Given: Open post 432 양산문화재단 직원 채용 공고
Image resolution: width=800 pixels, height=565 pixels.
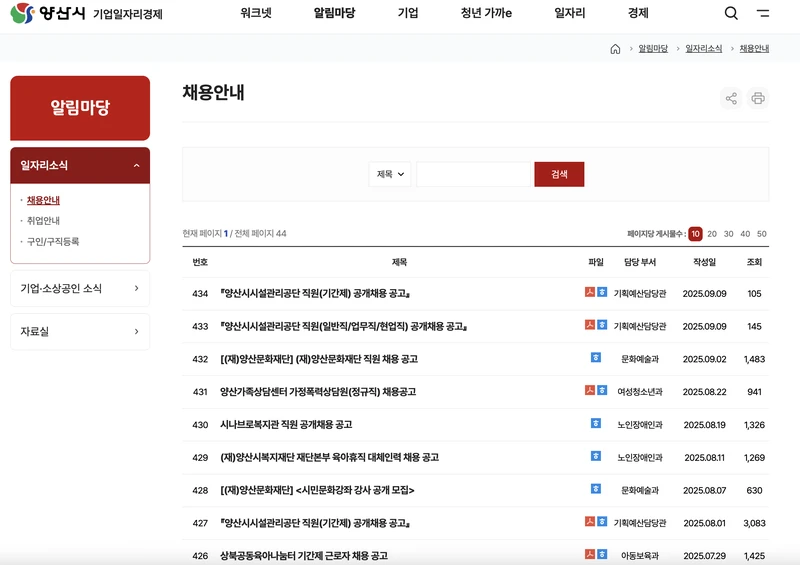Looking at the screenshot, I should click(x=319, y=359).
